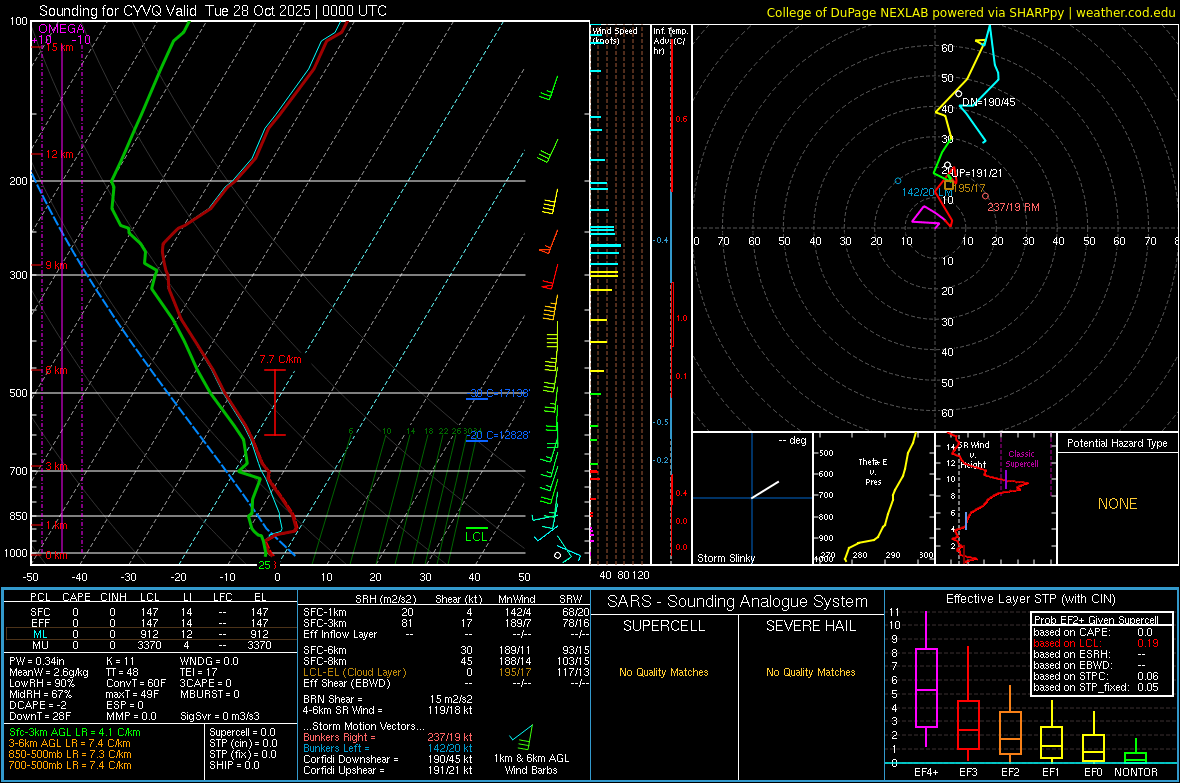Screen dimensions: 1180x783
Task: Click the UP=191/21 hodograph label
Action: coord(976,172)
